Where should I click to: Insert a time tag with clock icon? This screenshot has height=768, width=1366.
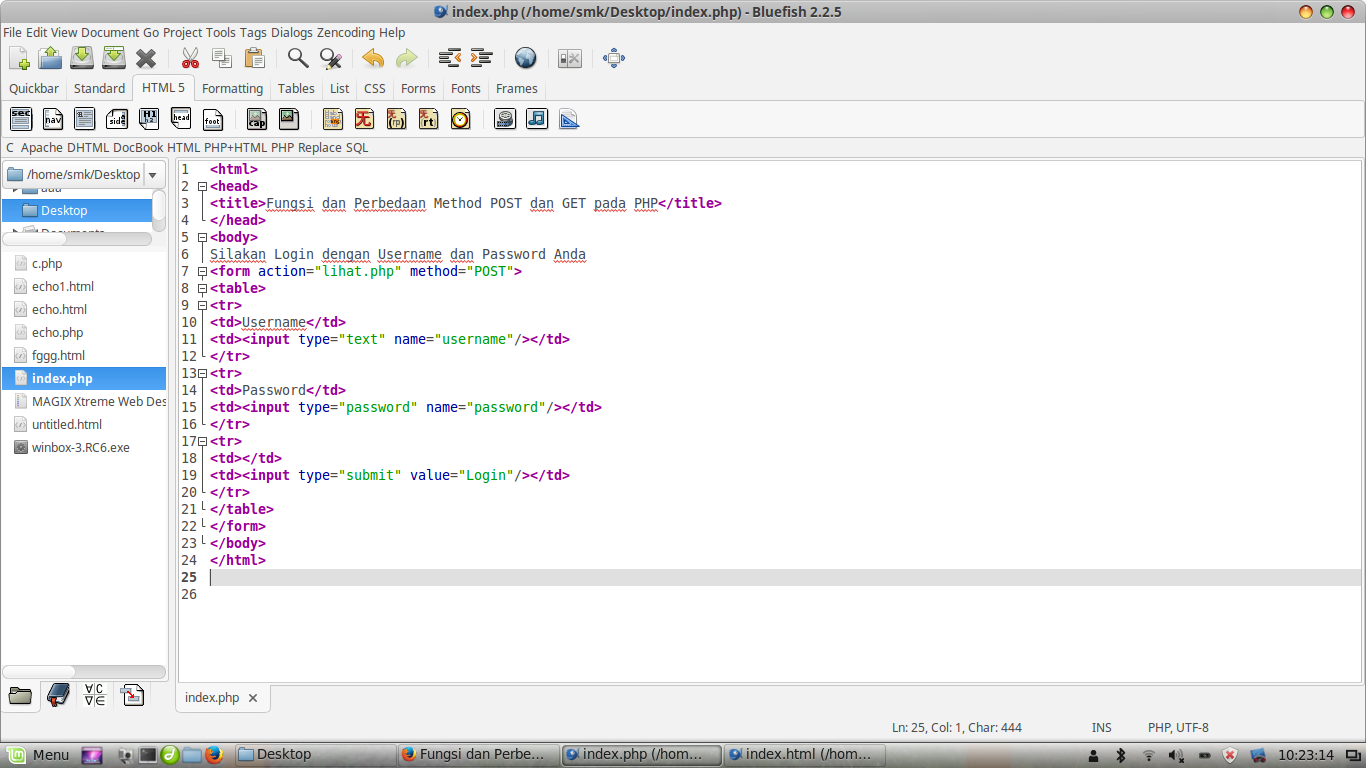click(460, 119)
